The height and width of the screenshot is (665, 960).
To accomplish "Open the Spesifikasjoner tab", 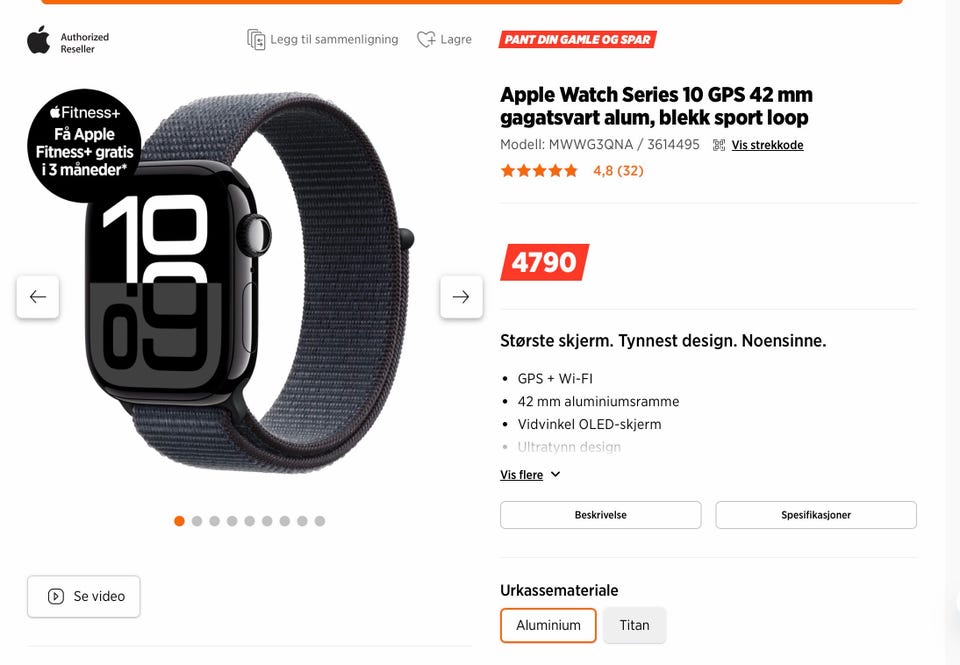I will coord(816,515).
